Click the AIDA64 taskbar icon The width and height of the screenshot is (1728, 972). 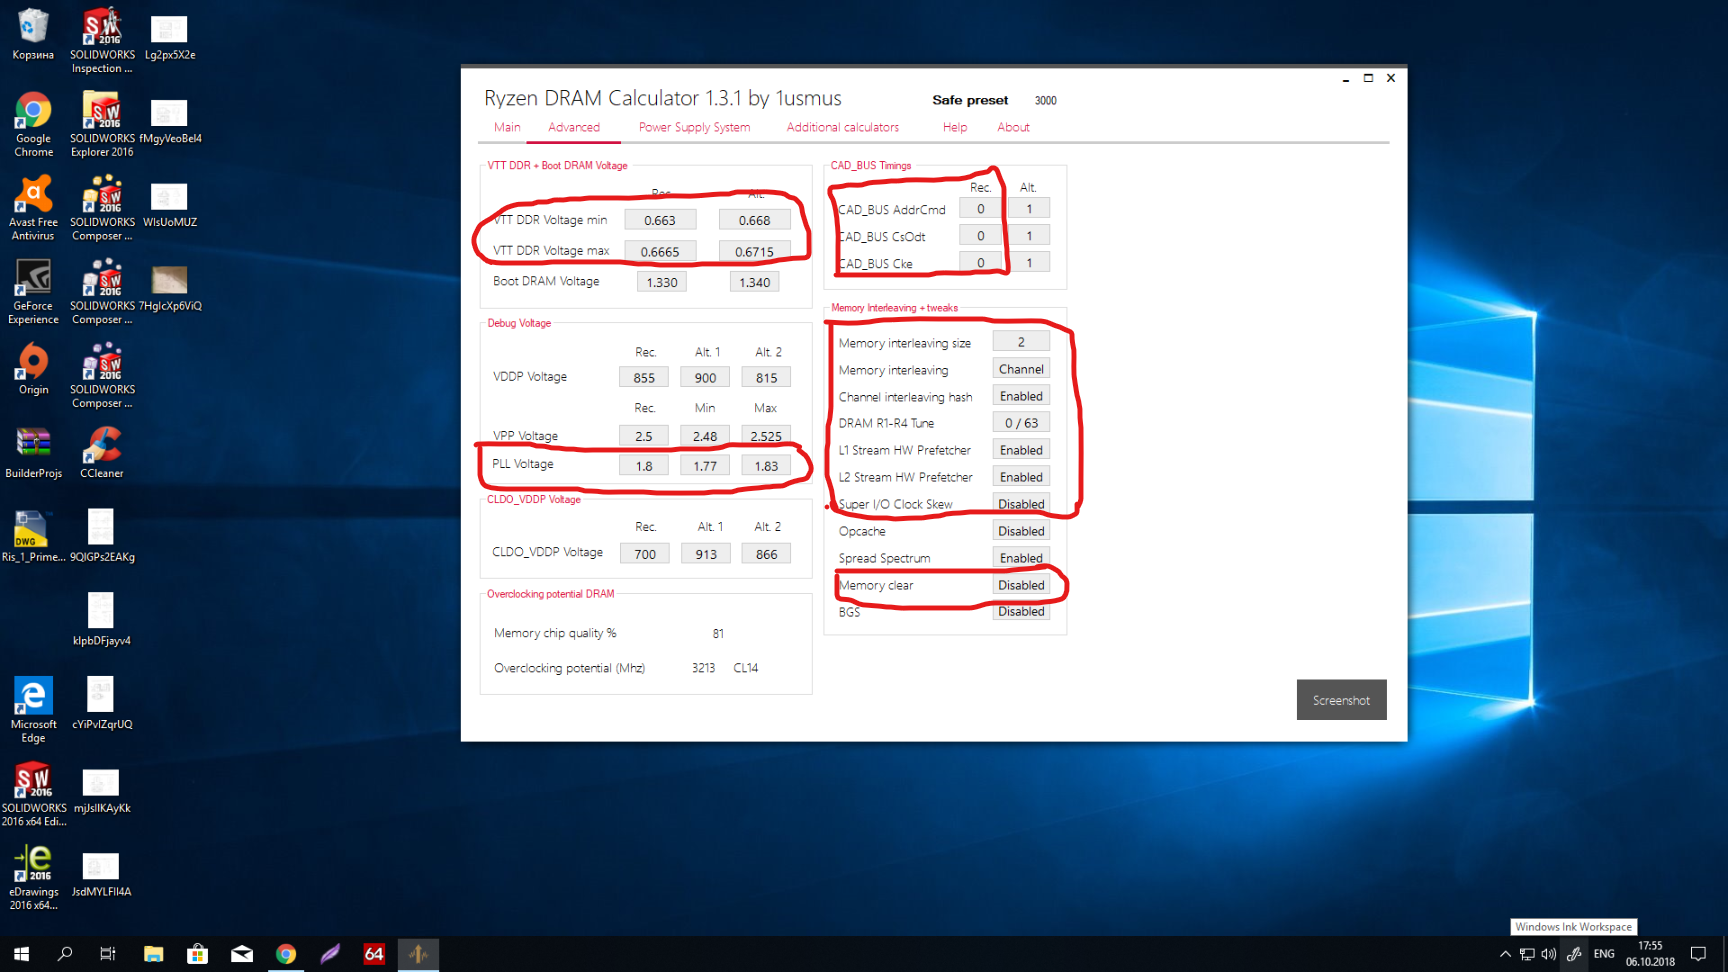click(374, 954)
